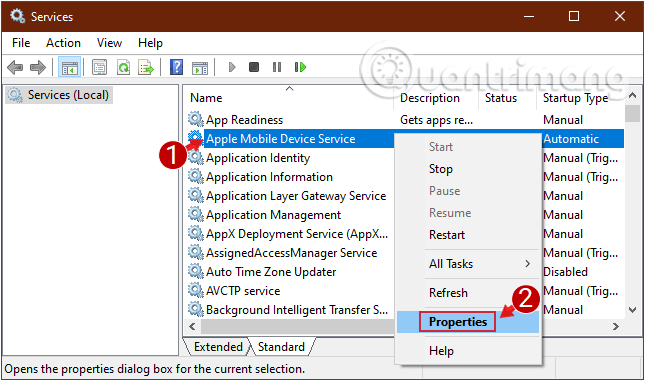Switch to the Extended tab
The height and width of the screenshot is (381, 645).
coord(218,347)
